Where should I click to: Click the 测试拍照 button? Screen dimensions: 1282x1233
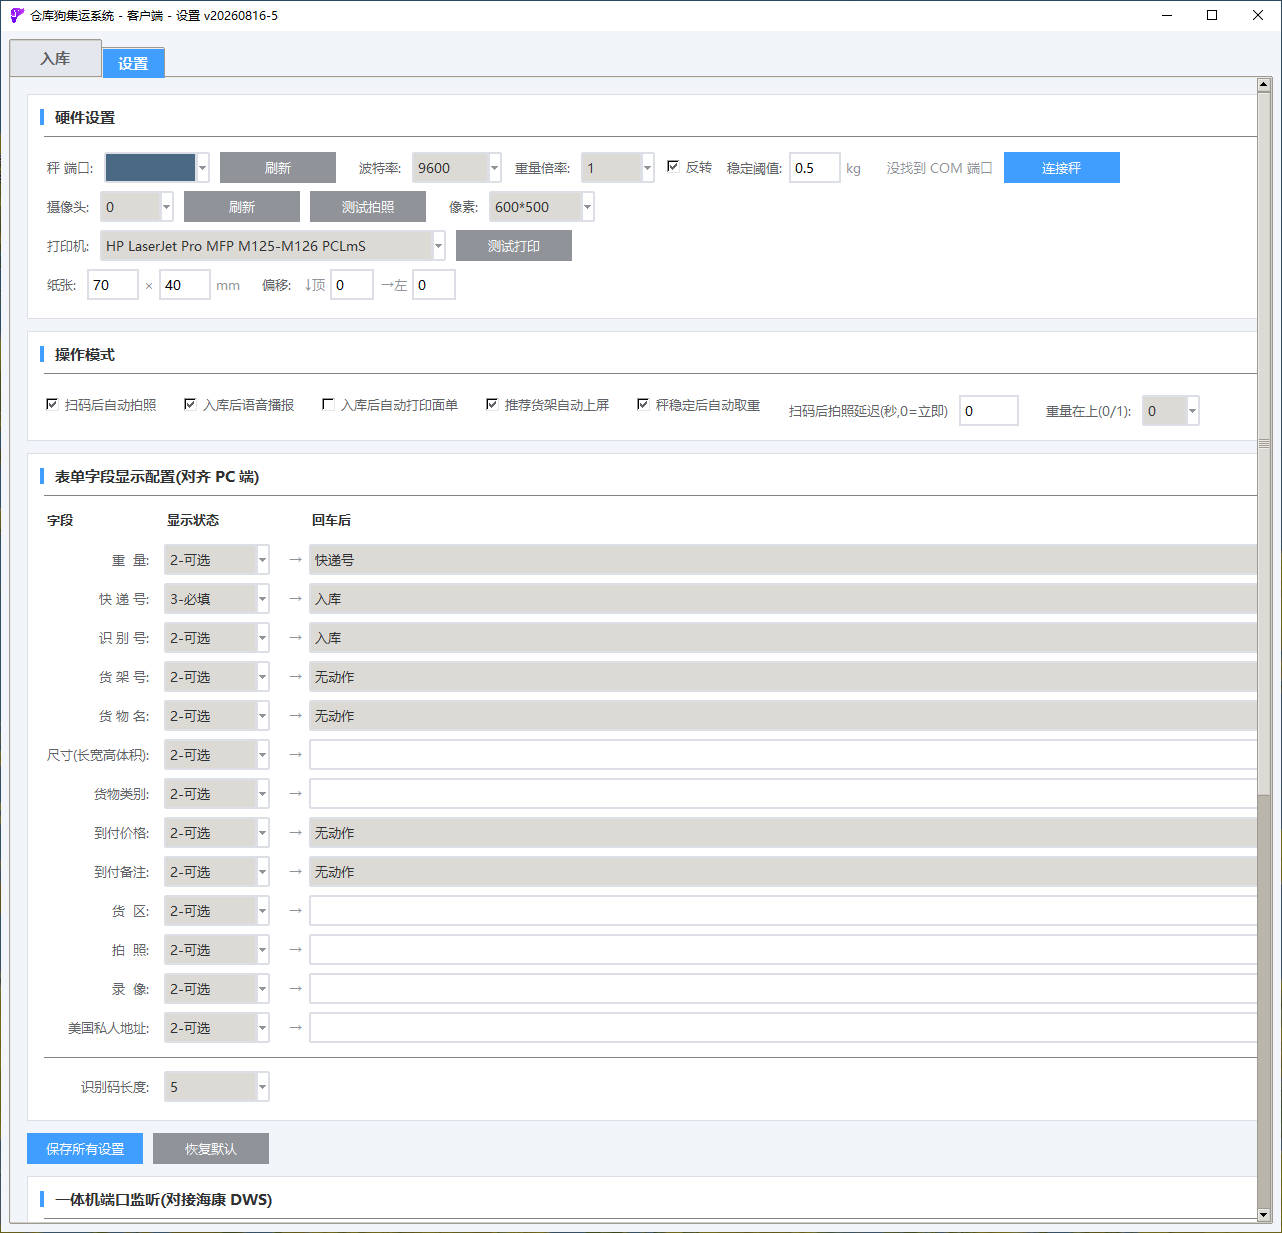click(x=368, y=207)
